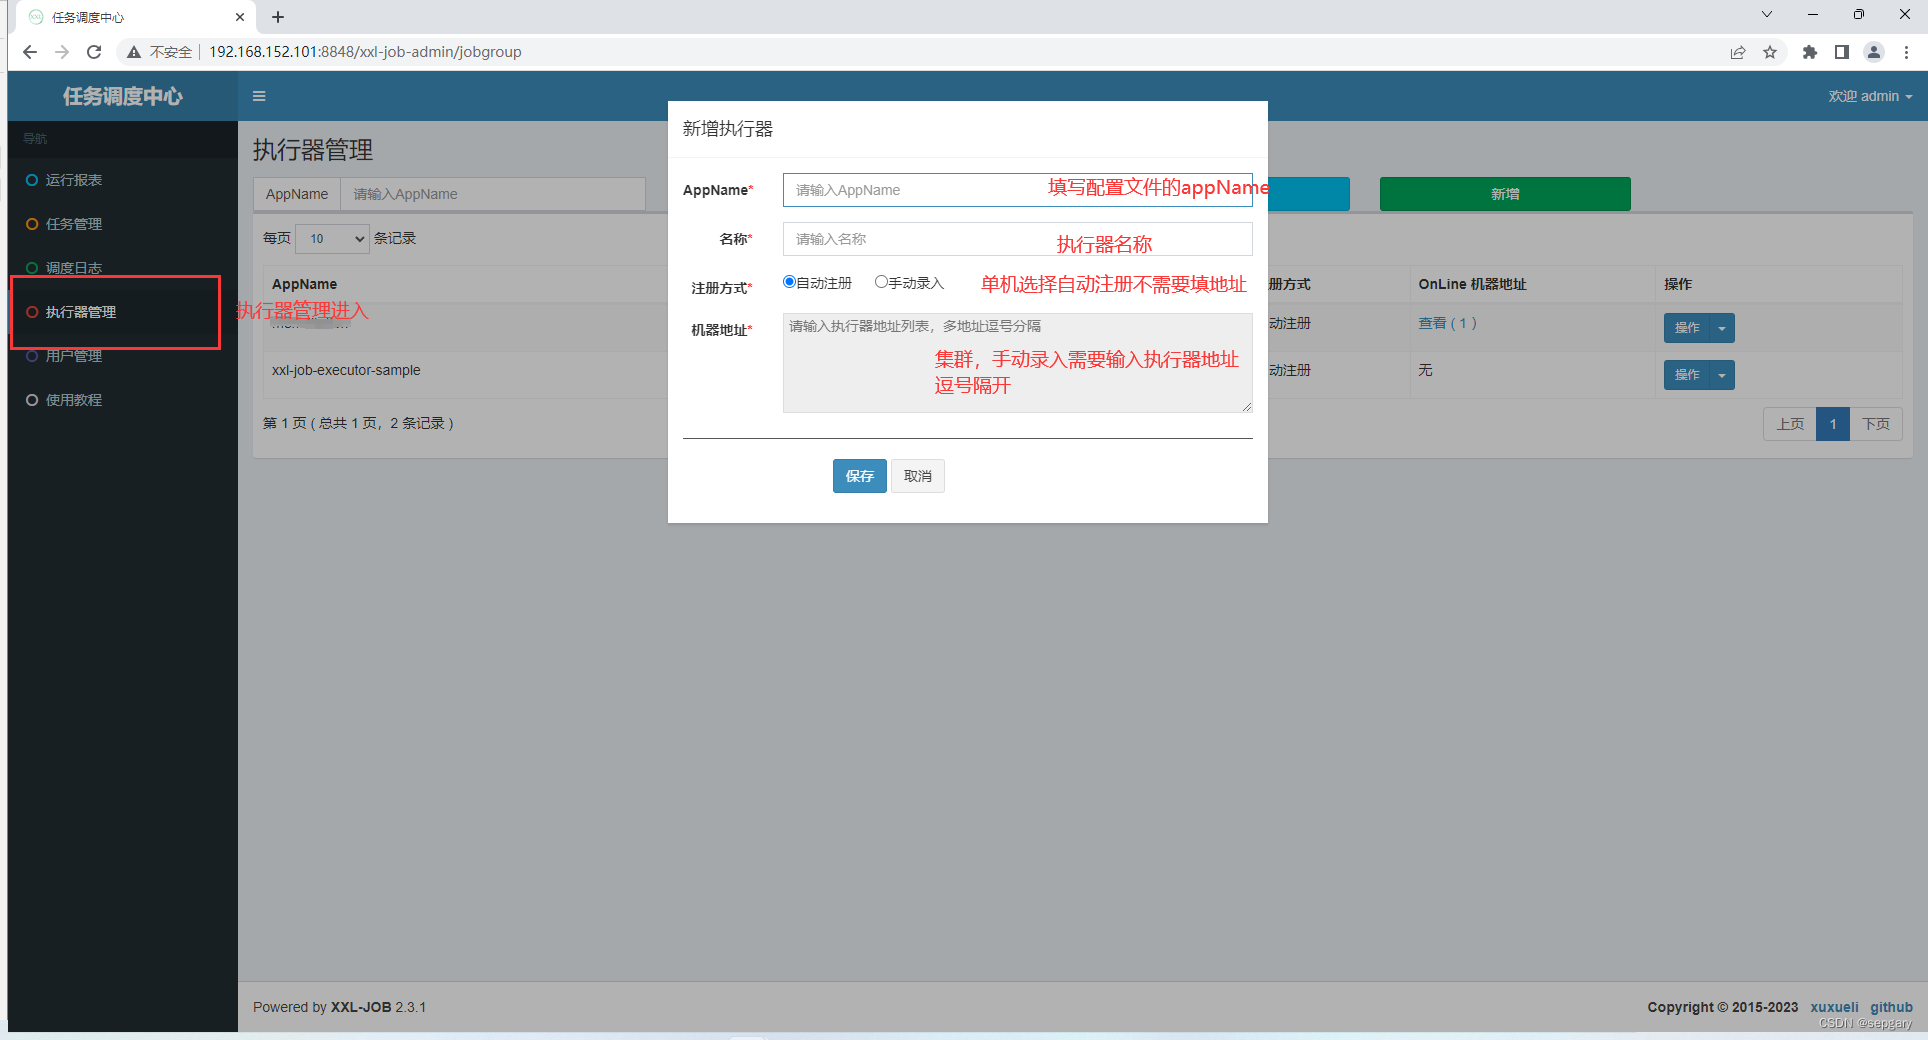Click the AppName search input on the page
This screenshot has height=1040, width=1928.
(x=493, y=194)
